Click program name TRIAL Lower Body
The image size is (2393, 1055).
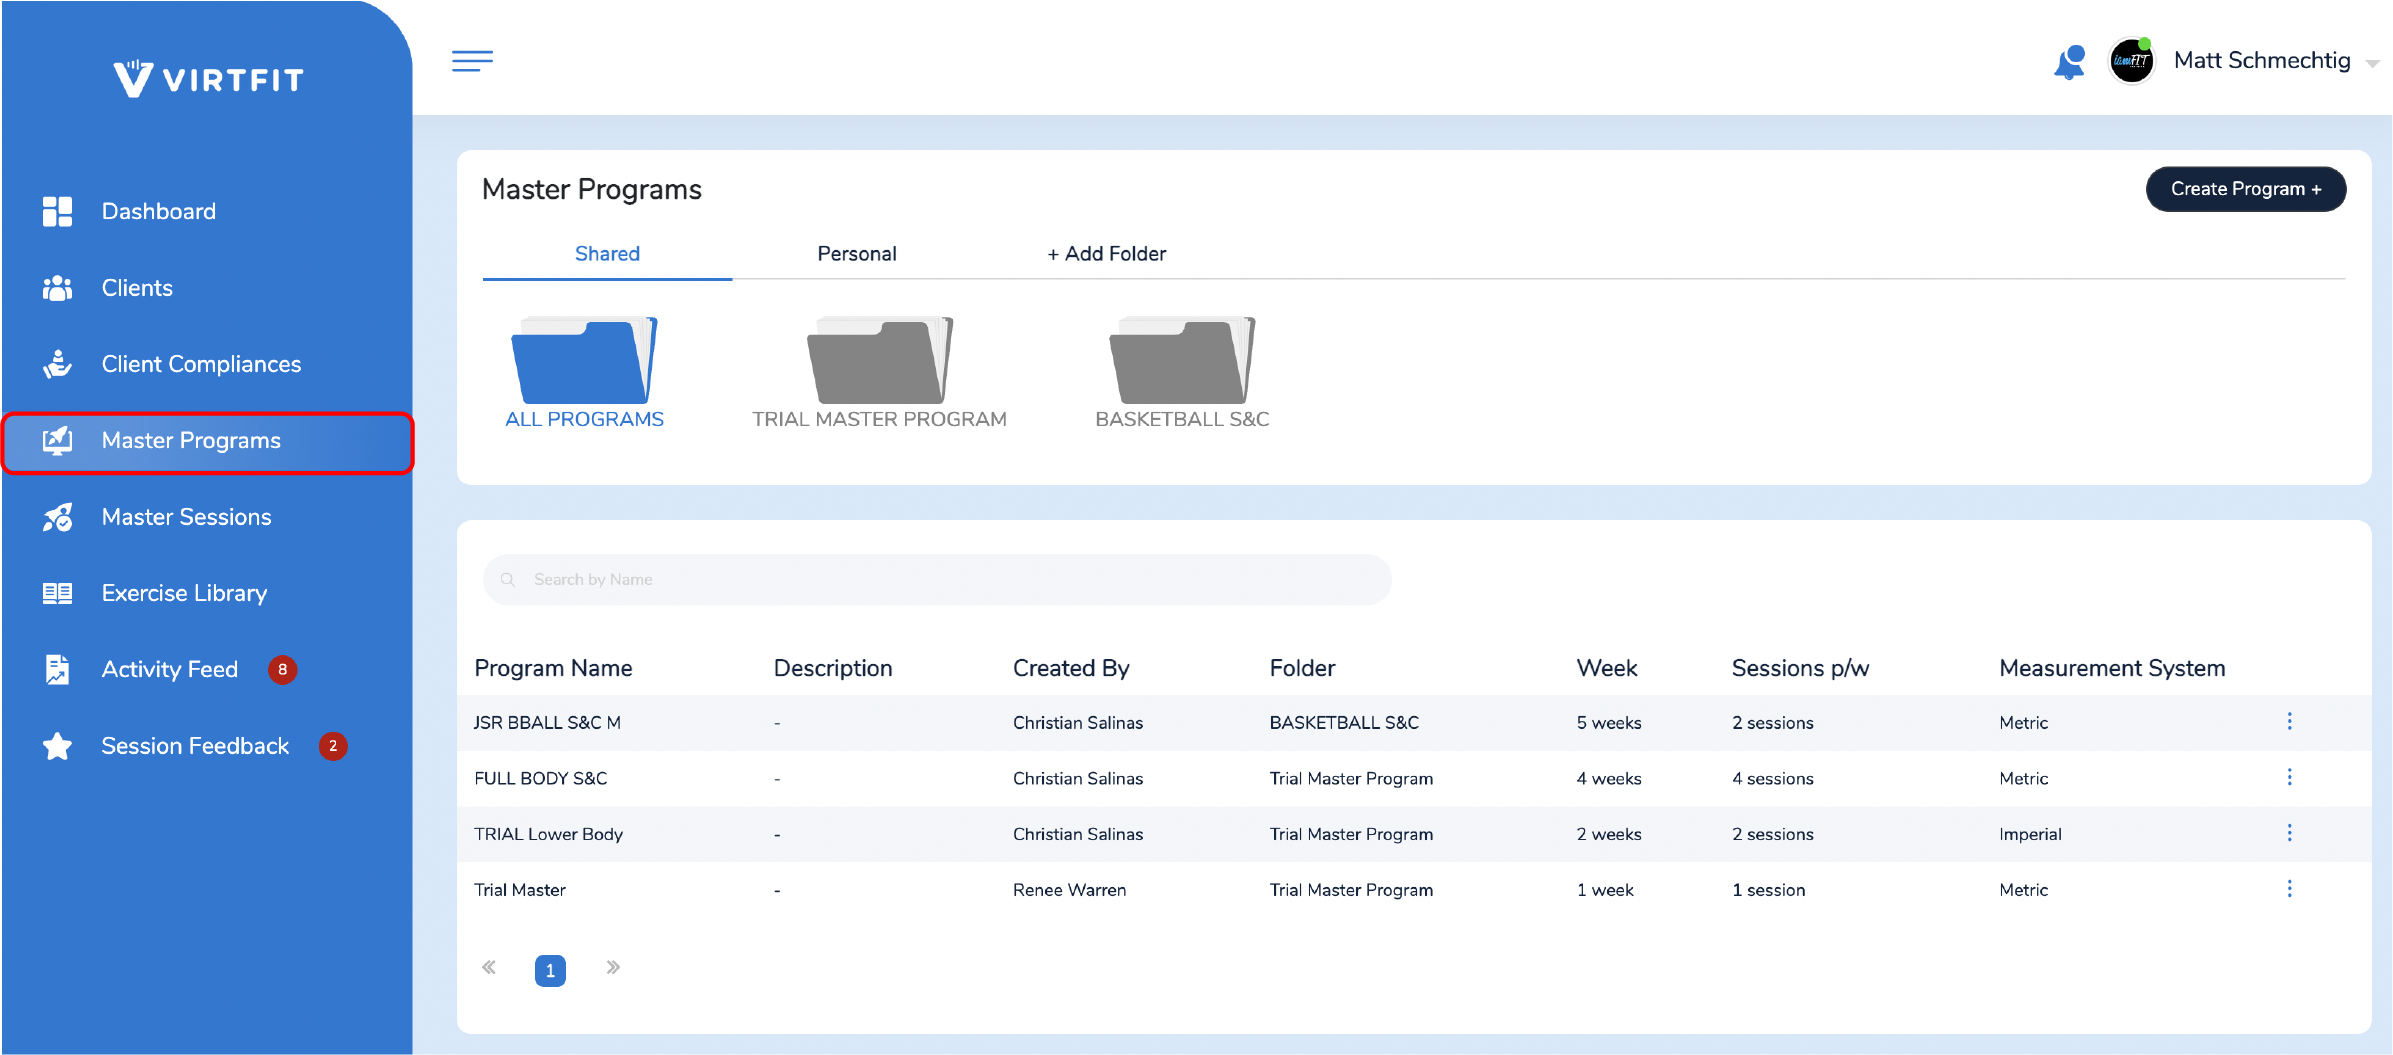[x=548, y=834]
